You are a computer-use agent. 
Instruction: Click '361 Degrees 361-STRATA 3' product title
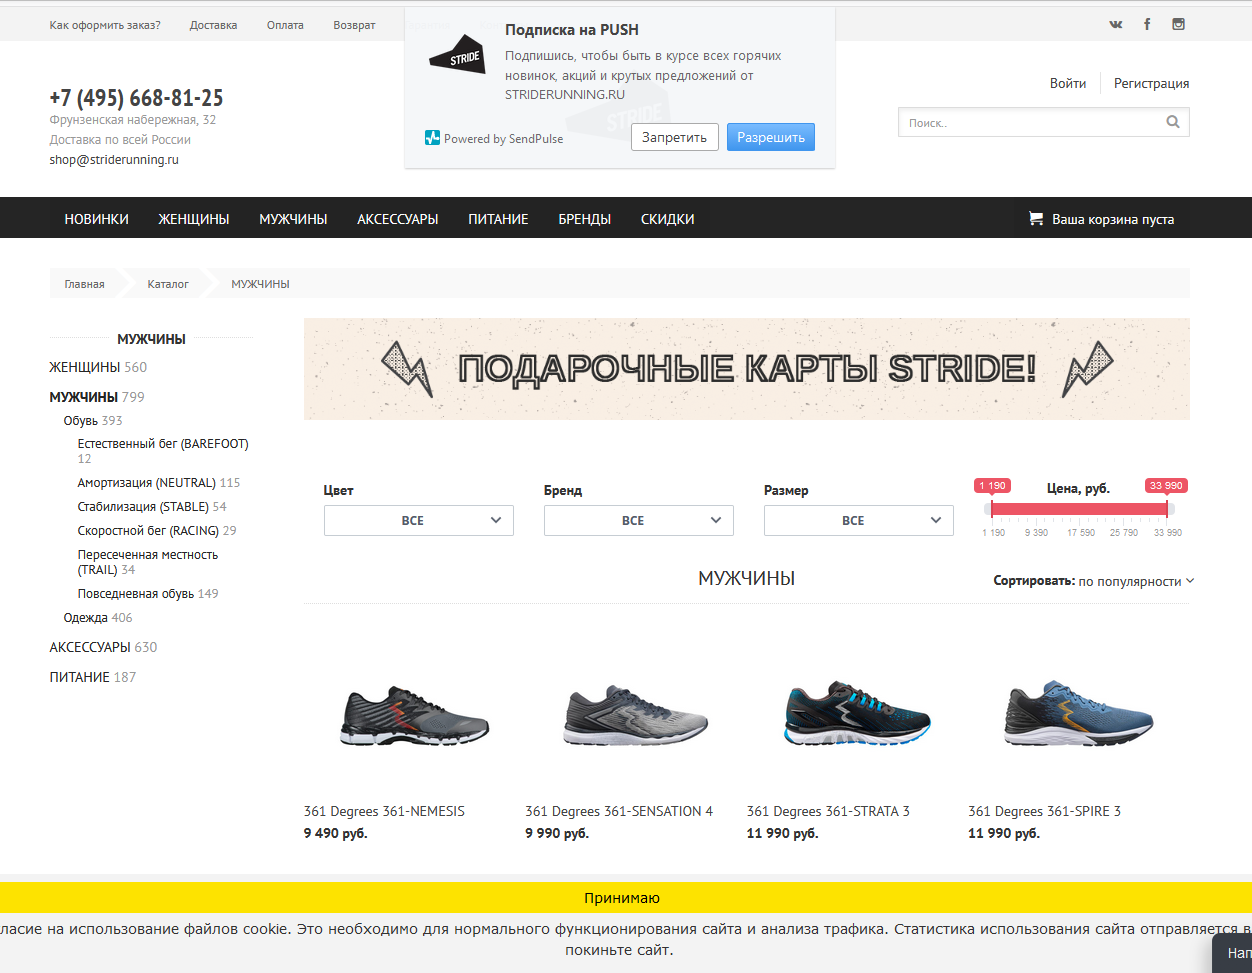(828, 811)
